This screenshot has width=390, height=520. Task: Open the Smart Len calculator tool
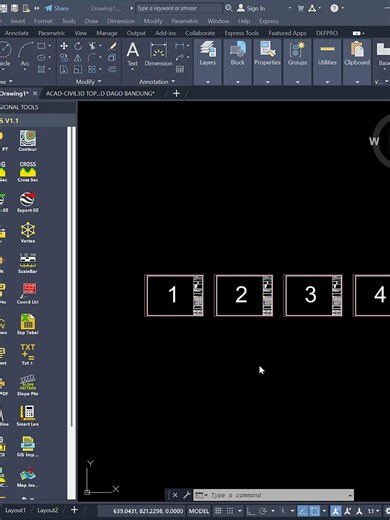pos(28,416)
